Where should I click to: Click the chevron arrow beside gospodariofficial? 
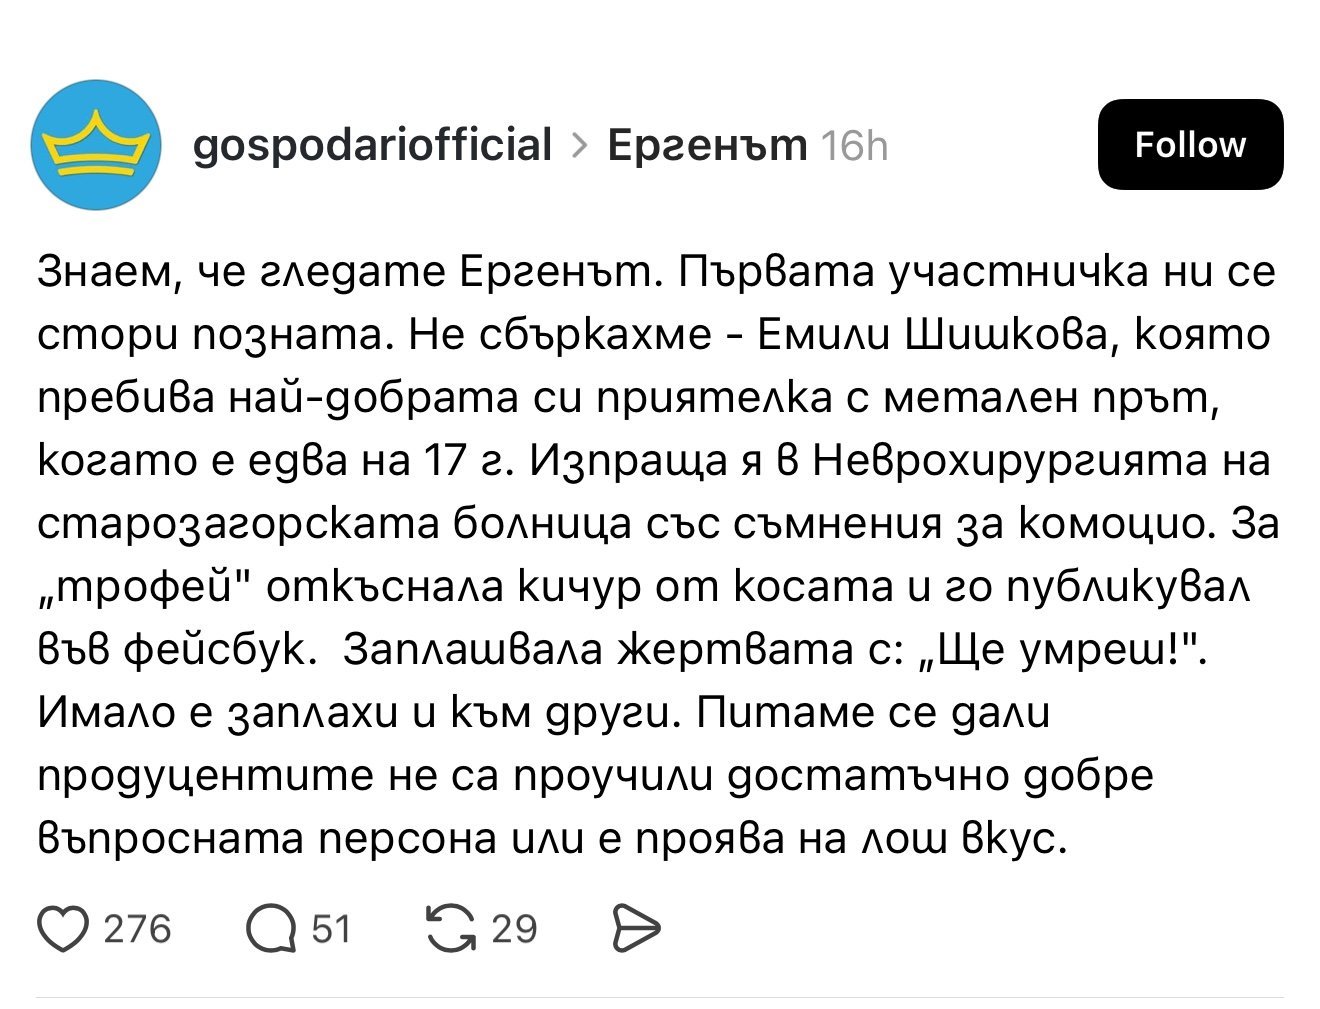(x=579, y=146)
